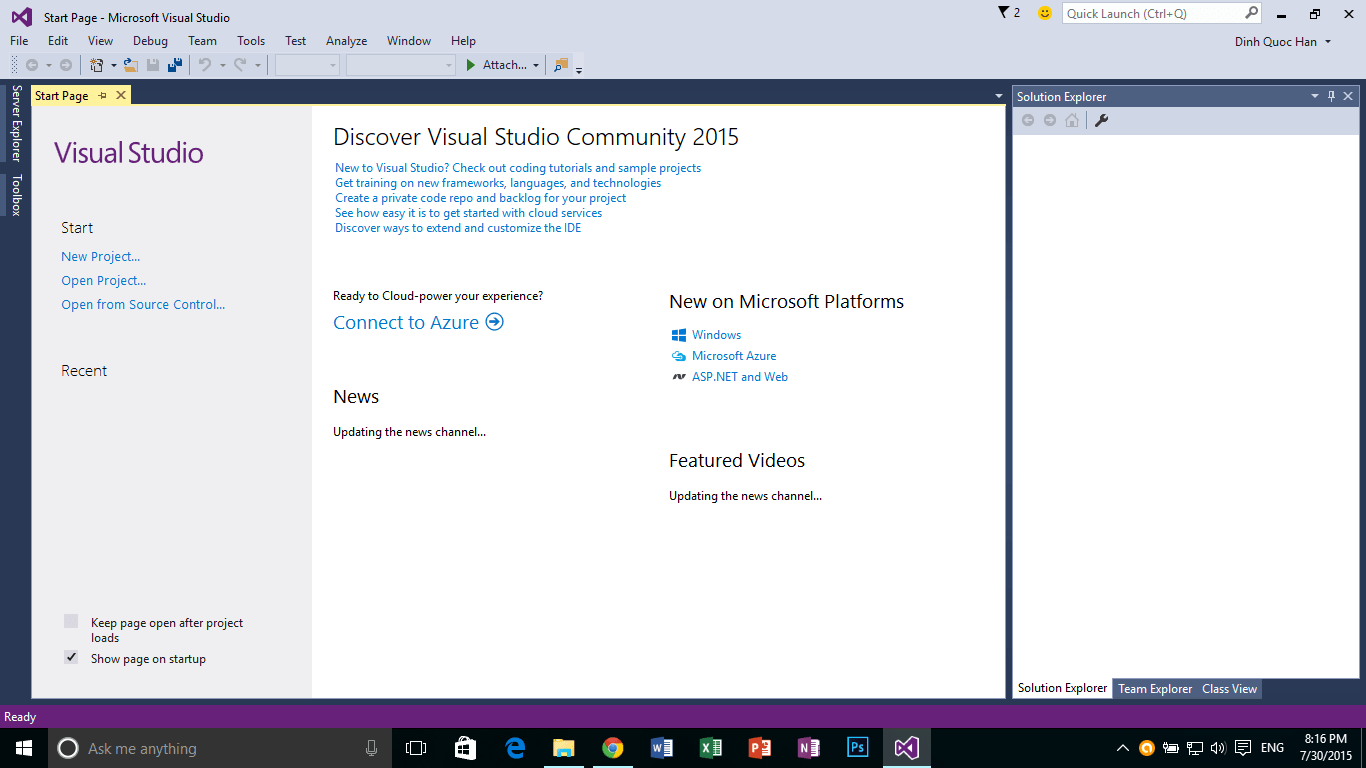Screen dimensions: 1366x768
Task: Open the Solution Configurations combo box
Action: [x=308, y=65]
